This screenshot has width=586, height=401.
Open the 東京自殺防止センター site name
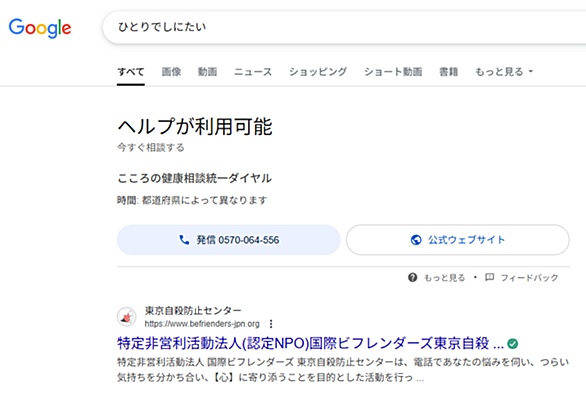pyautogui.click(x=193, y=311)
